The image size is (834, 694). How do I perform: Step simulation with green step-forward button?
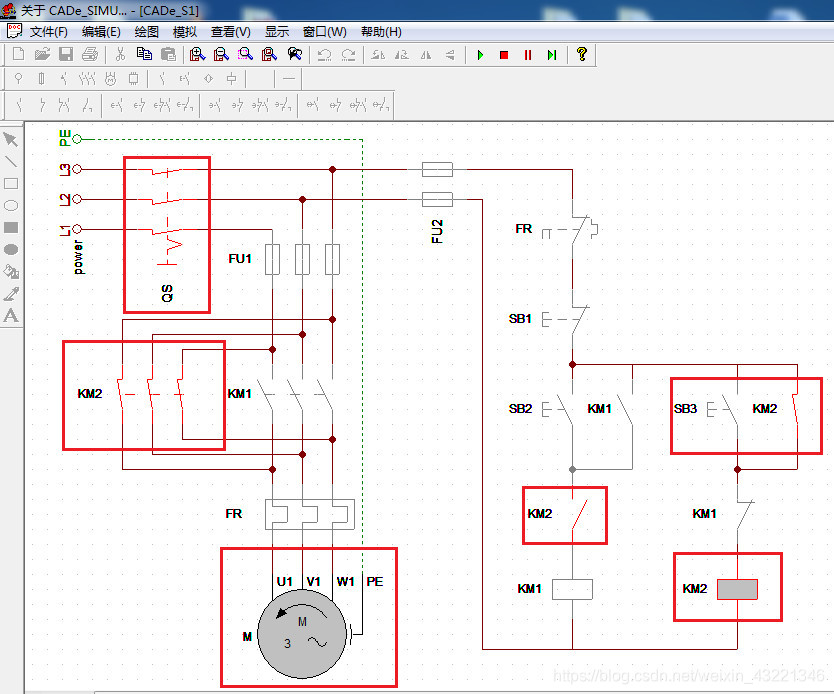pyautogui.click(x=552, y=55)
